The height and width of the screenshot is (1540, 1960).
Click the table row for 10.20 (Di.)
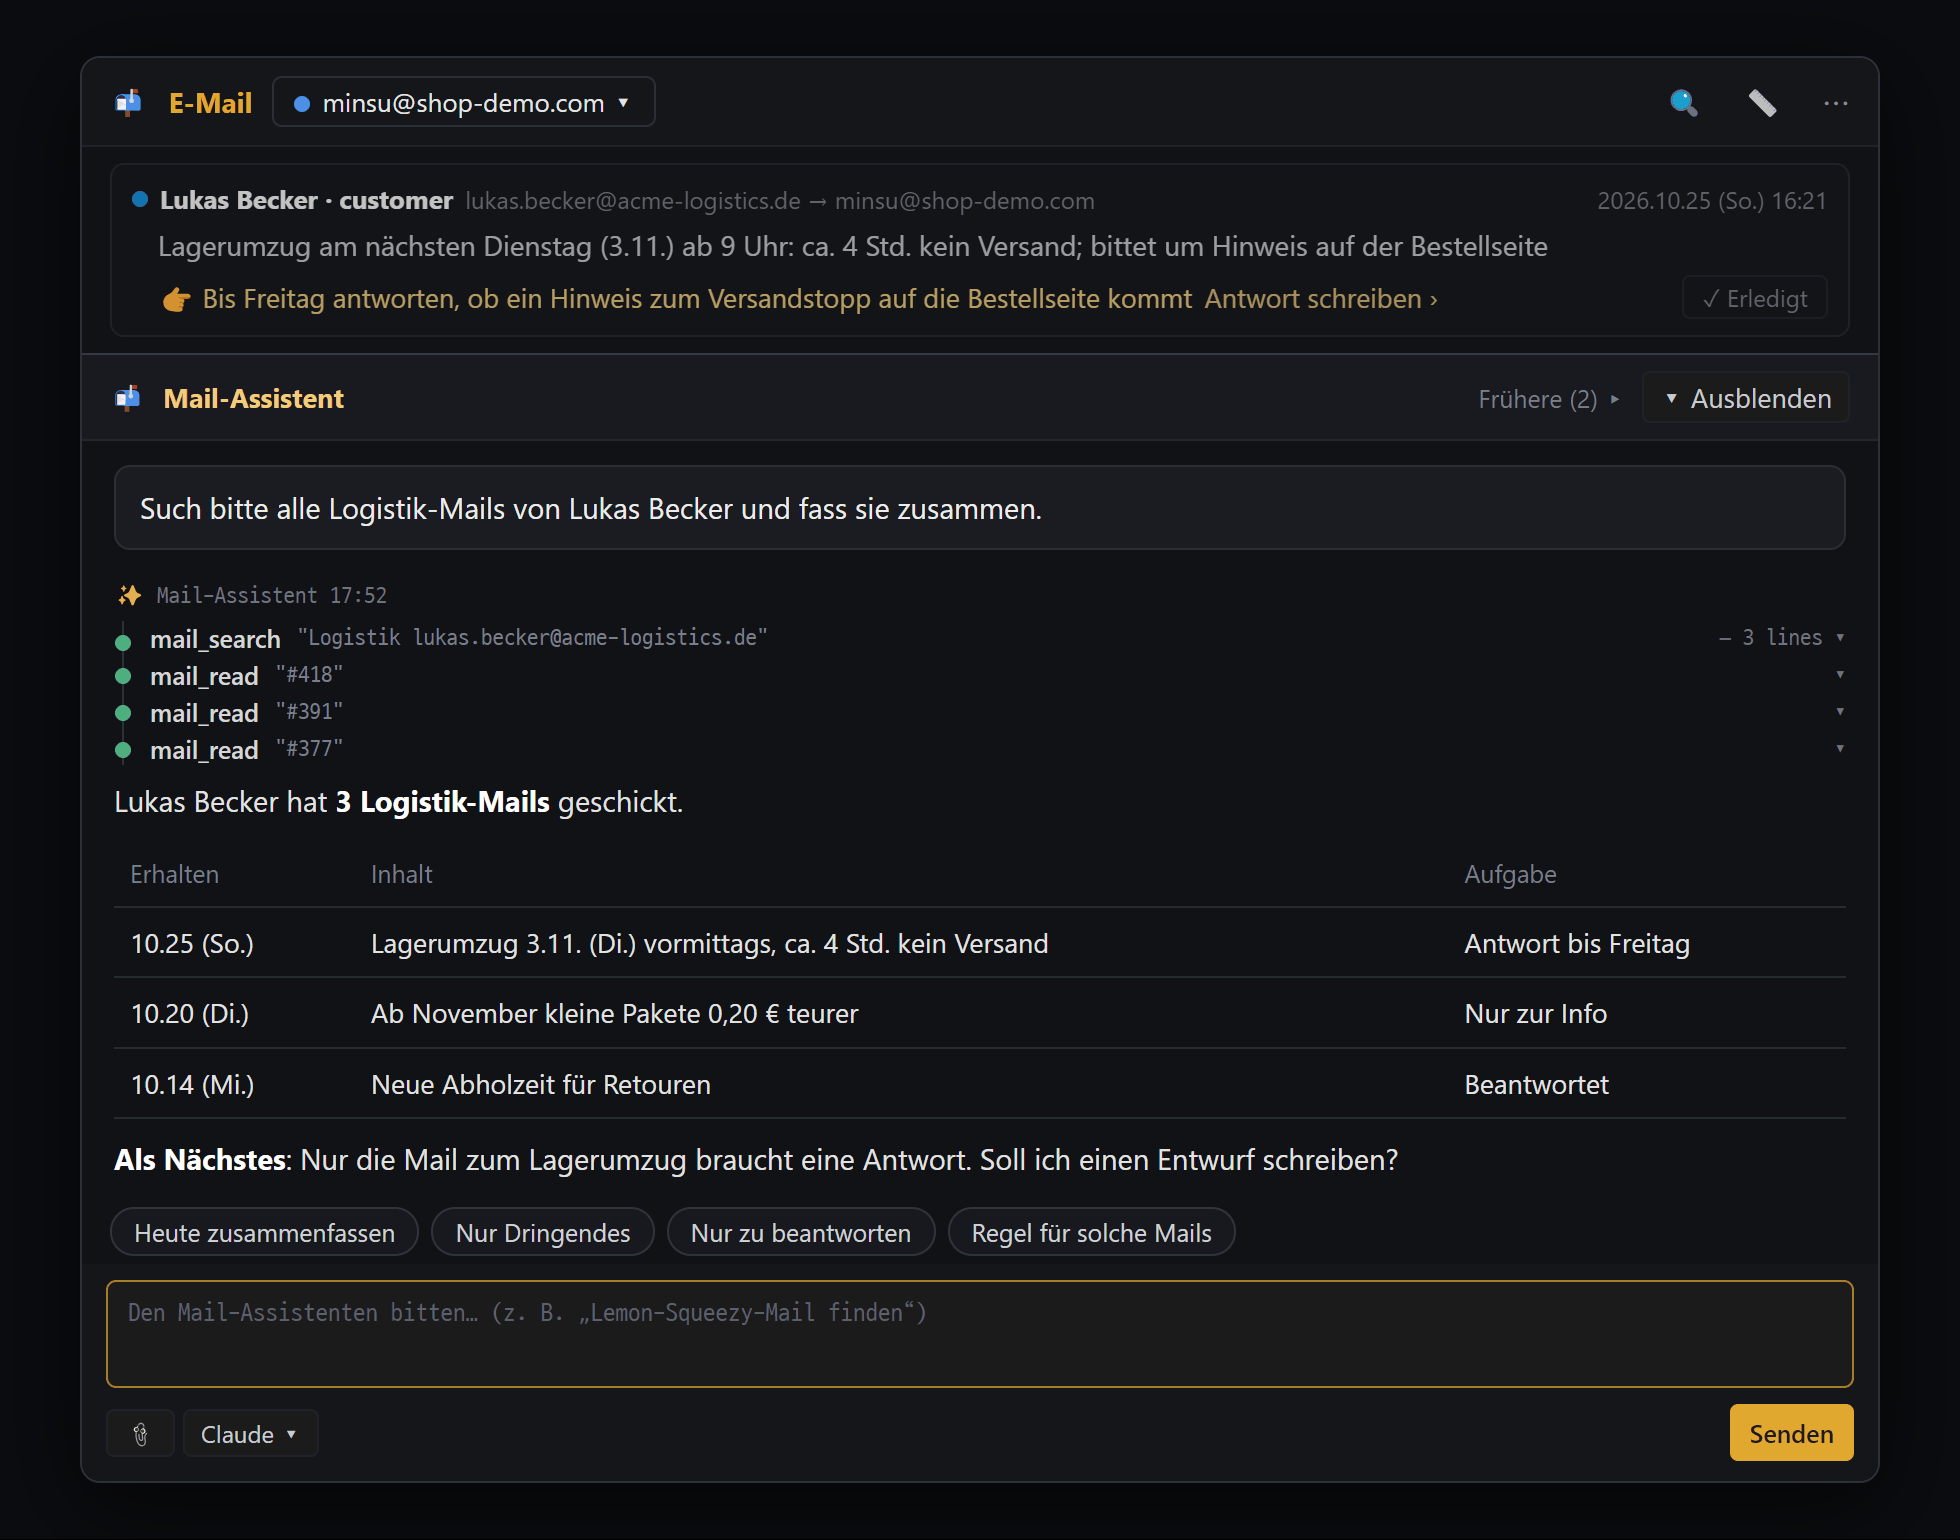(980, 1013)
